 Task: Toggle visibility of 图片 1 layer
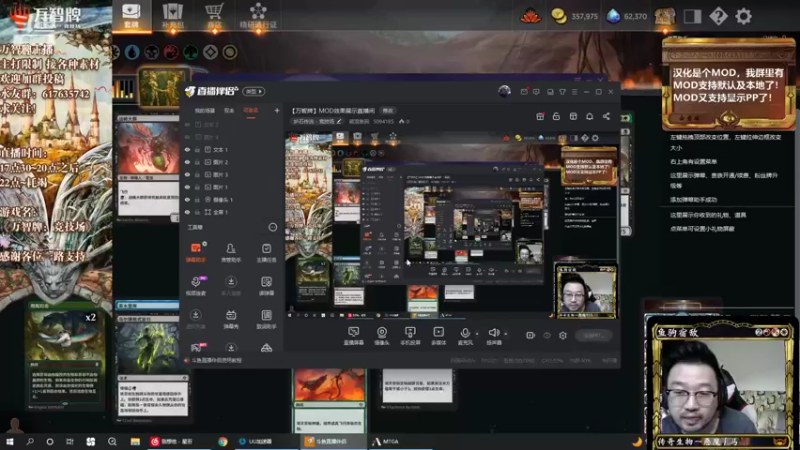pyautogui.click(x=187, y=187)
